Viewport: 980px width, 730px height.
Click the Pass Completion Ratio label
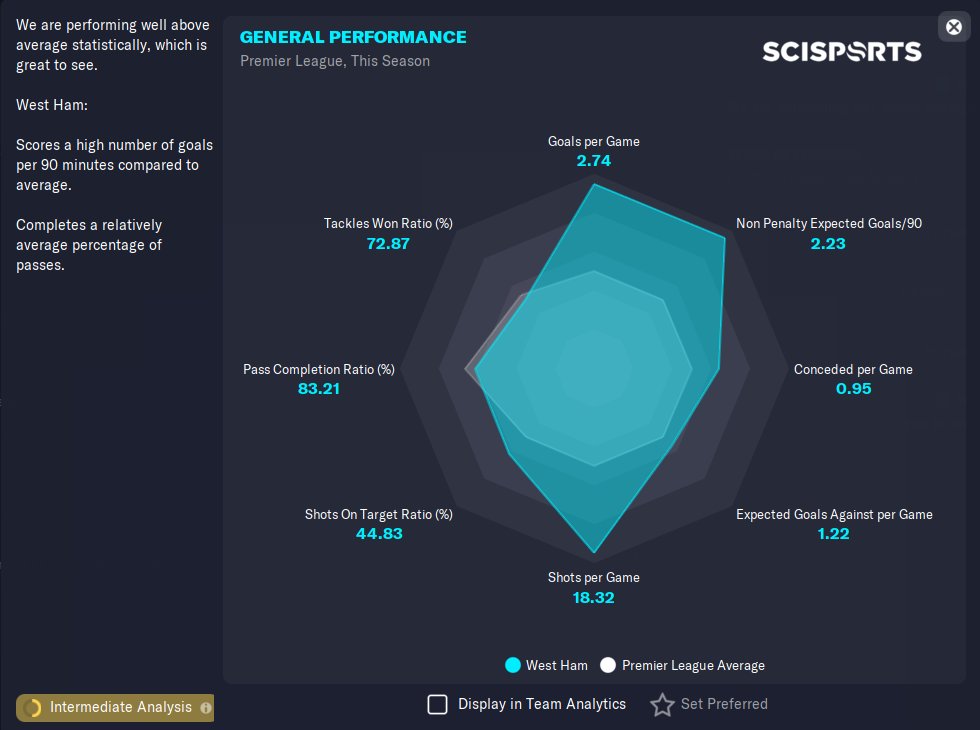tap(319, 369)
